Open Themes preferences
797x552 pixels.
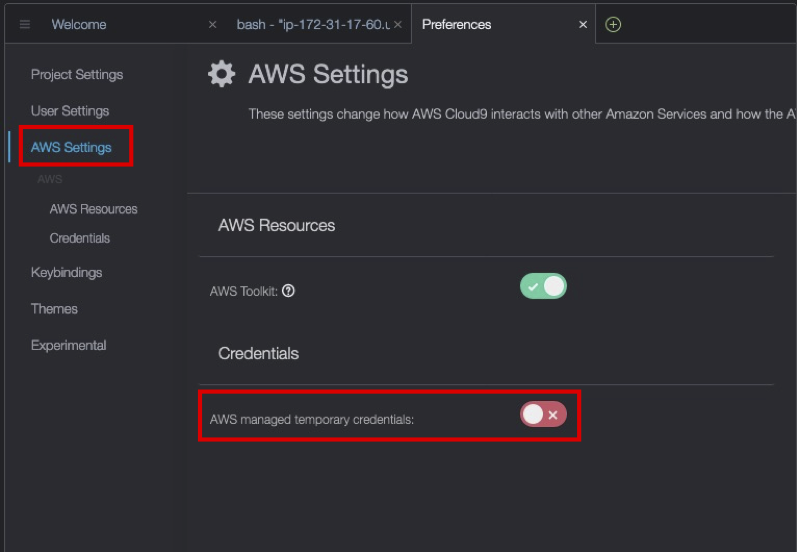[54, 309]
